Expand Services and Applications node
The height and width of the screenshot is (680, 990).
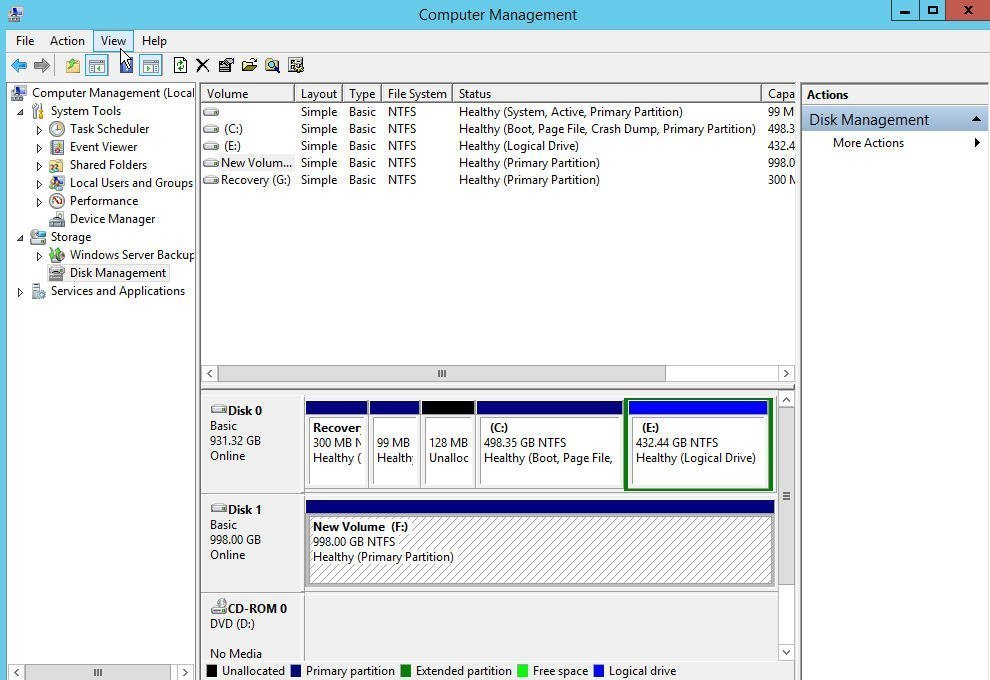tap(21, 292)
